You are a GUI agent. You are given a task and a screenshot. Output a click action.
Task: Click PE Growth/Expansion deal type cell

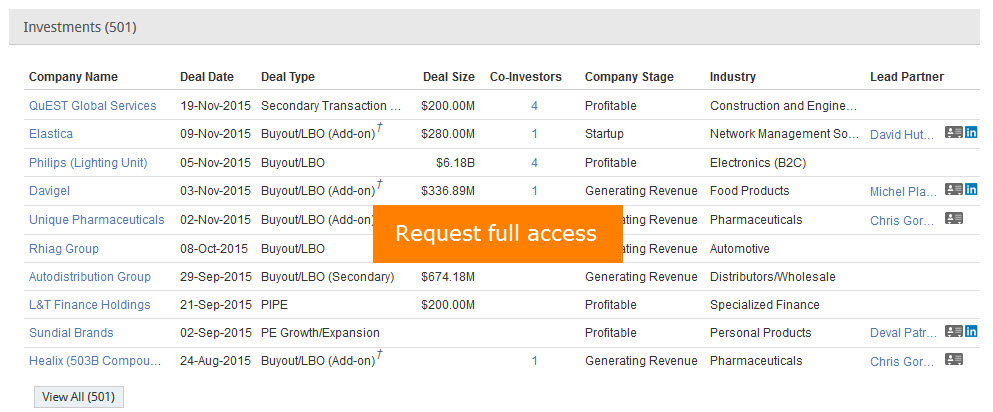pyautogui.click(x=320, y=332)
